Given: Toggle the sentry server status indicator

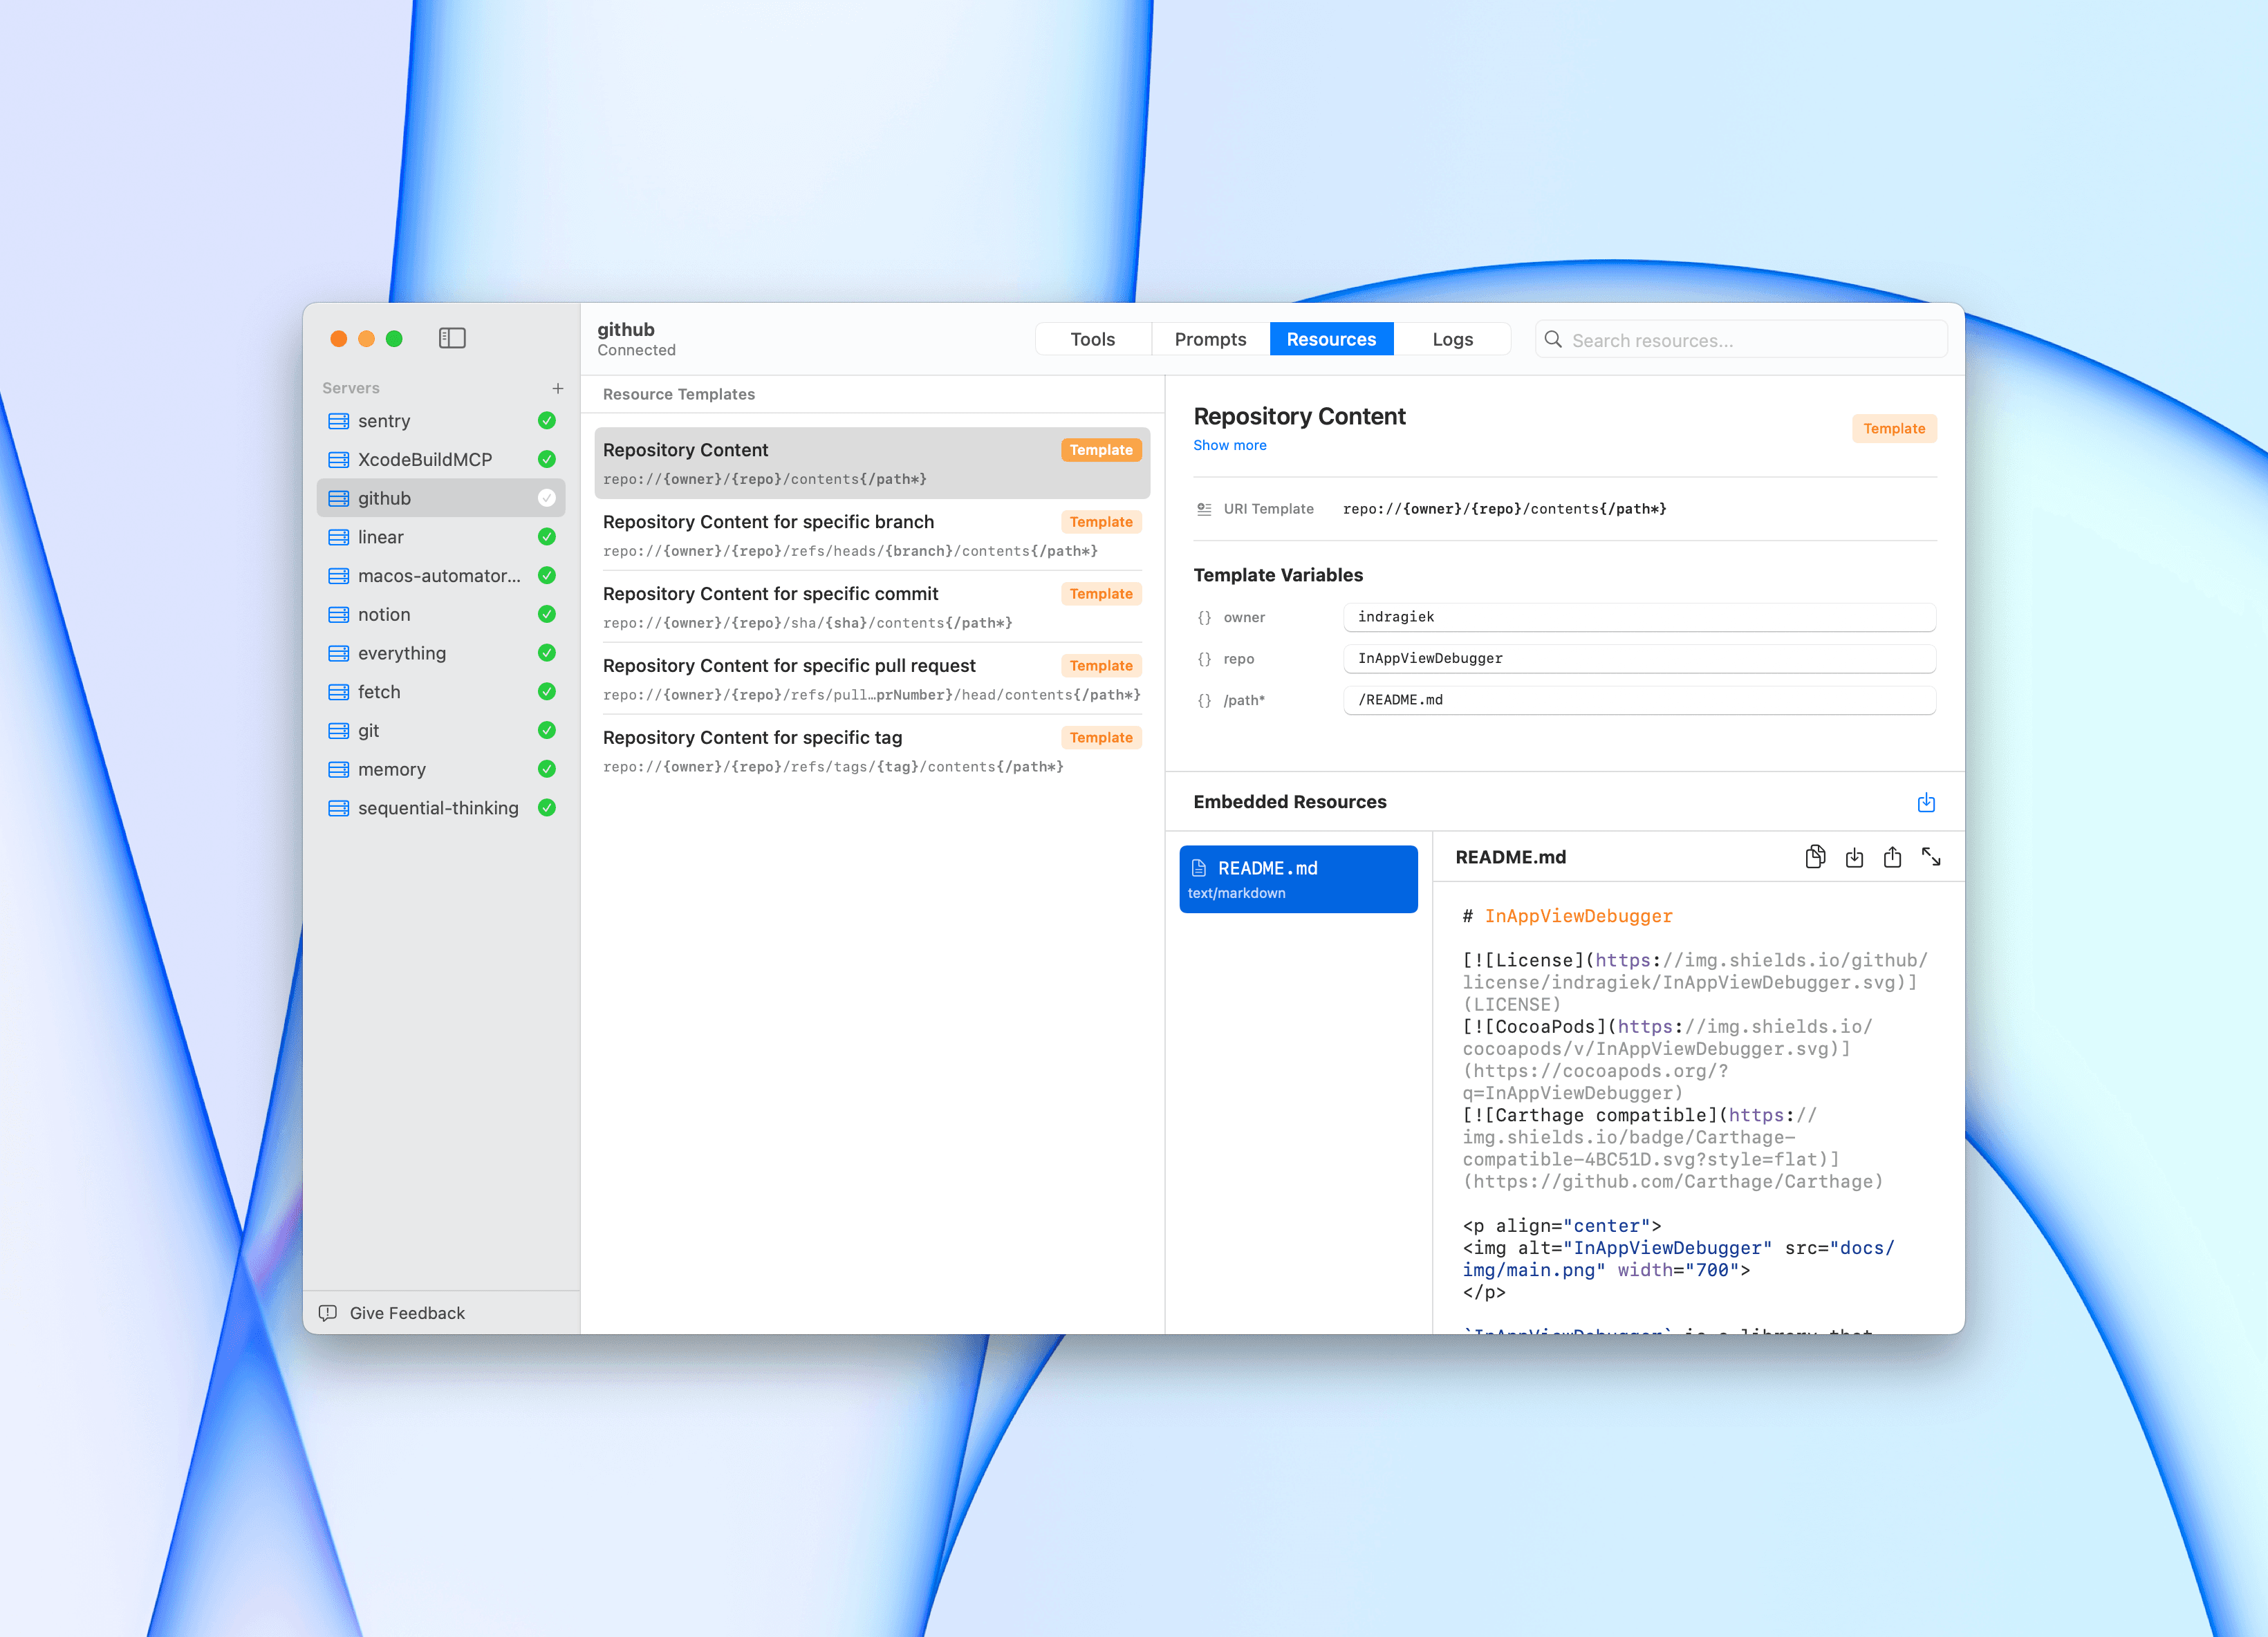Looking at the screenshot, I should 546,421.
